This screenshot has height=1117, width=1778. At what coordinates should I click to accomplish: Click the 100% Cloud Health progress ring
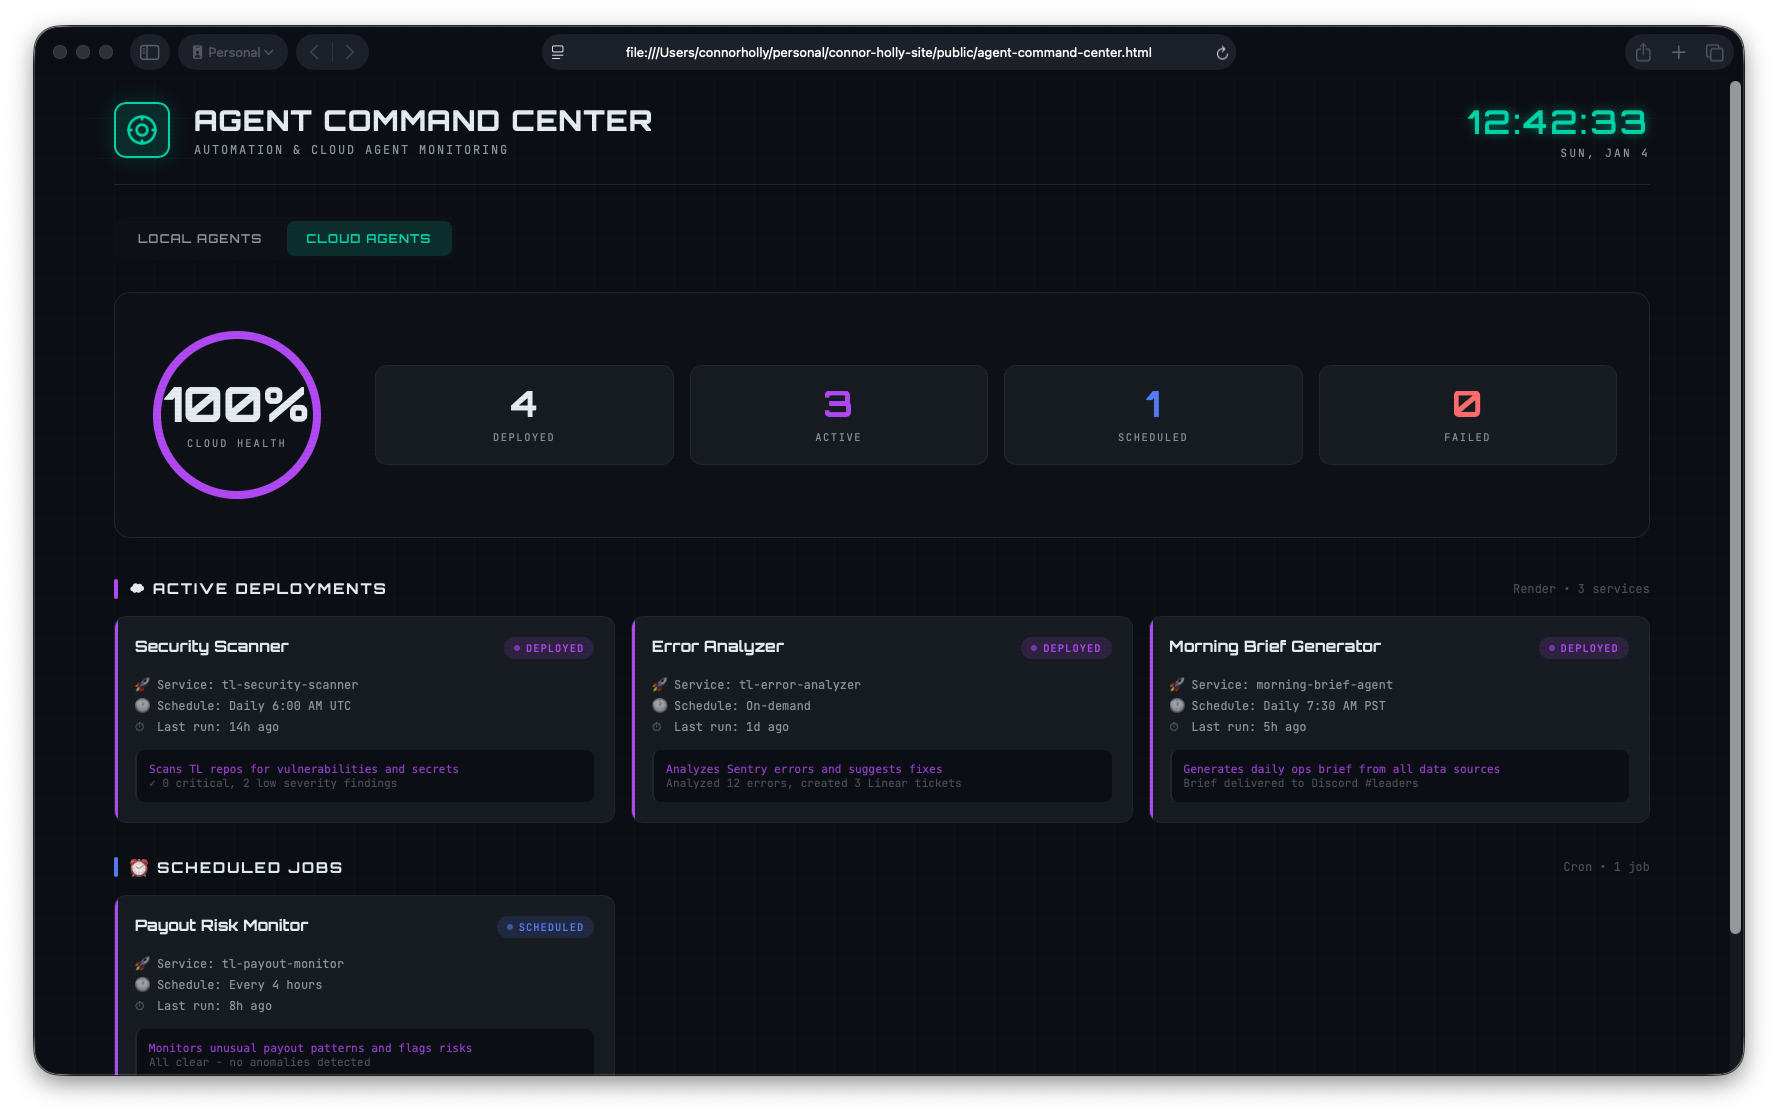point(236,414)
